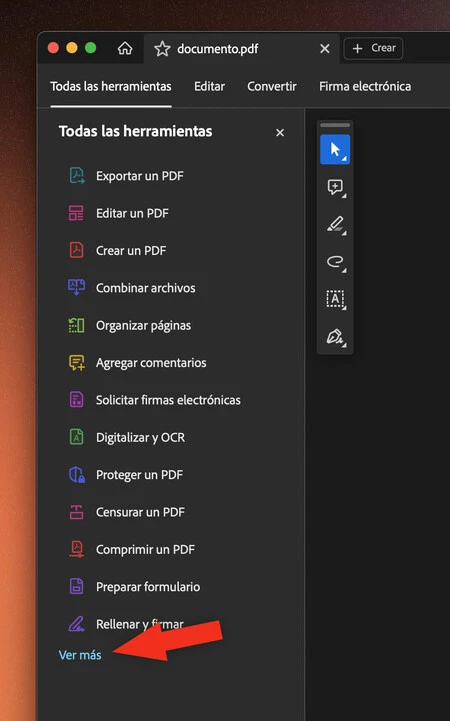Click the Crear button
Screen dimensions: 450x721
[x=373, y=48]
